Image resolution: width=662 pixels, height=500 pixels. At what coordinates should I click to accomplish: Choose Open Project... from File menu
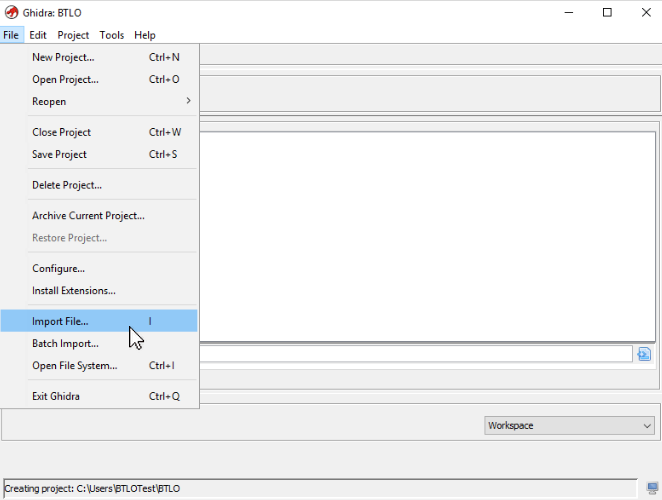click(x=99, y=79)
